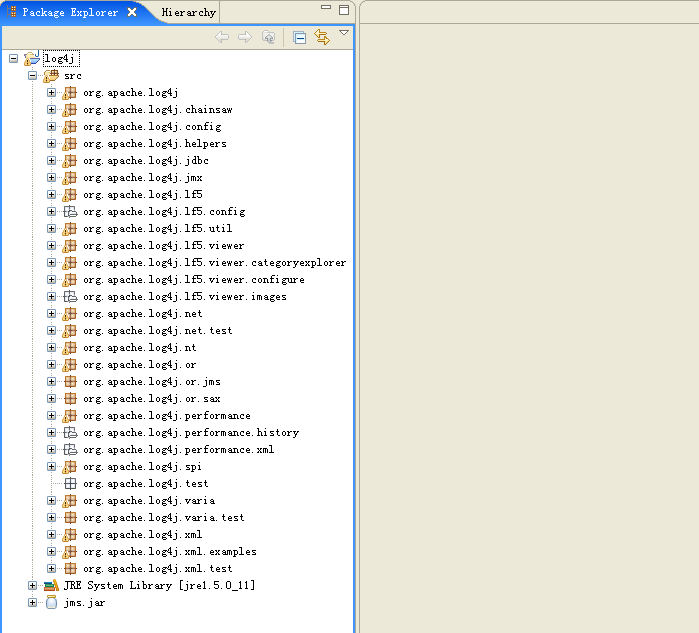The image size is (699, 633).
Task: Select org.apache.log4j.lf5.viewer.configure row
Action: click(x=194, y=280)
